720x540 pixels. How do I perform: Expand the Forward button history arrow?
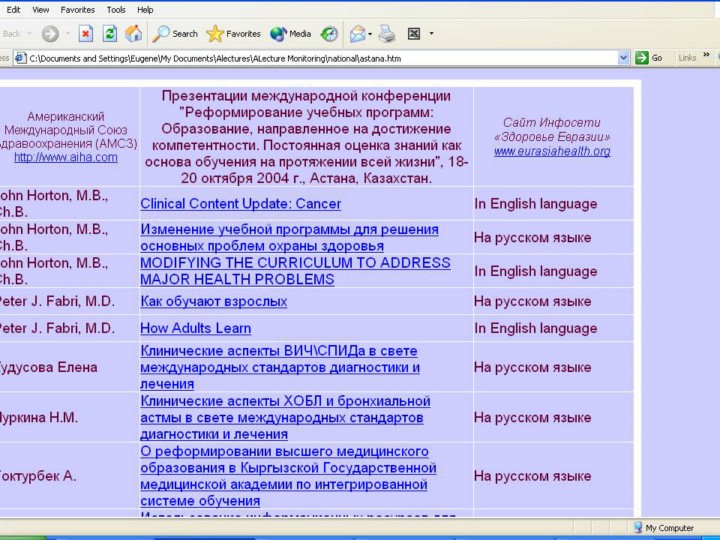point(68,33)
